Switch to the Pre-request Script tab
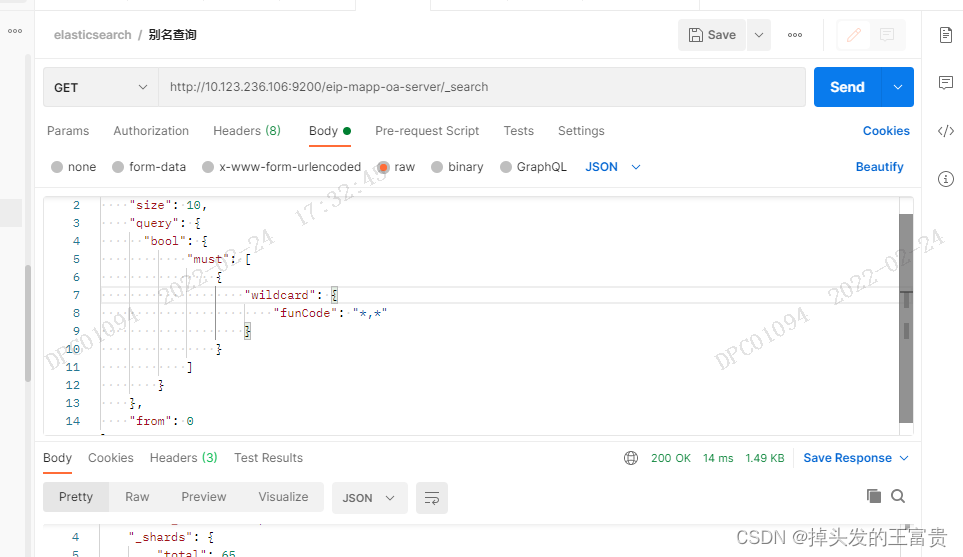Screen dimensions: 963x557 (427, 131)
